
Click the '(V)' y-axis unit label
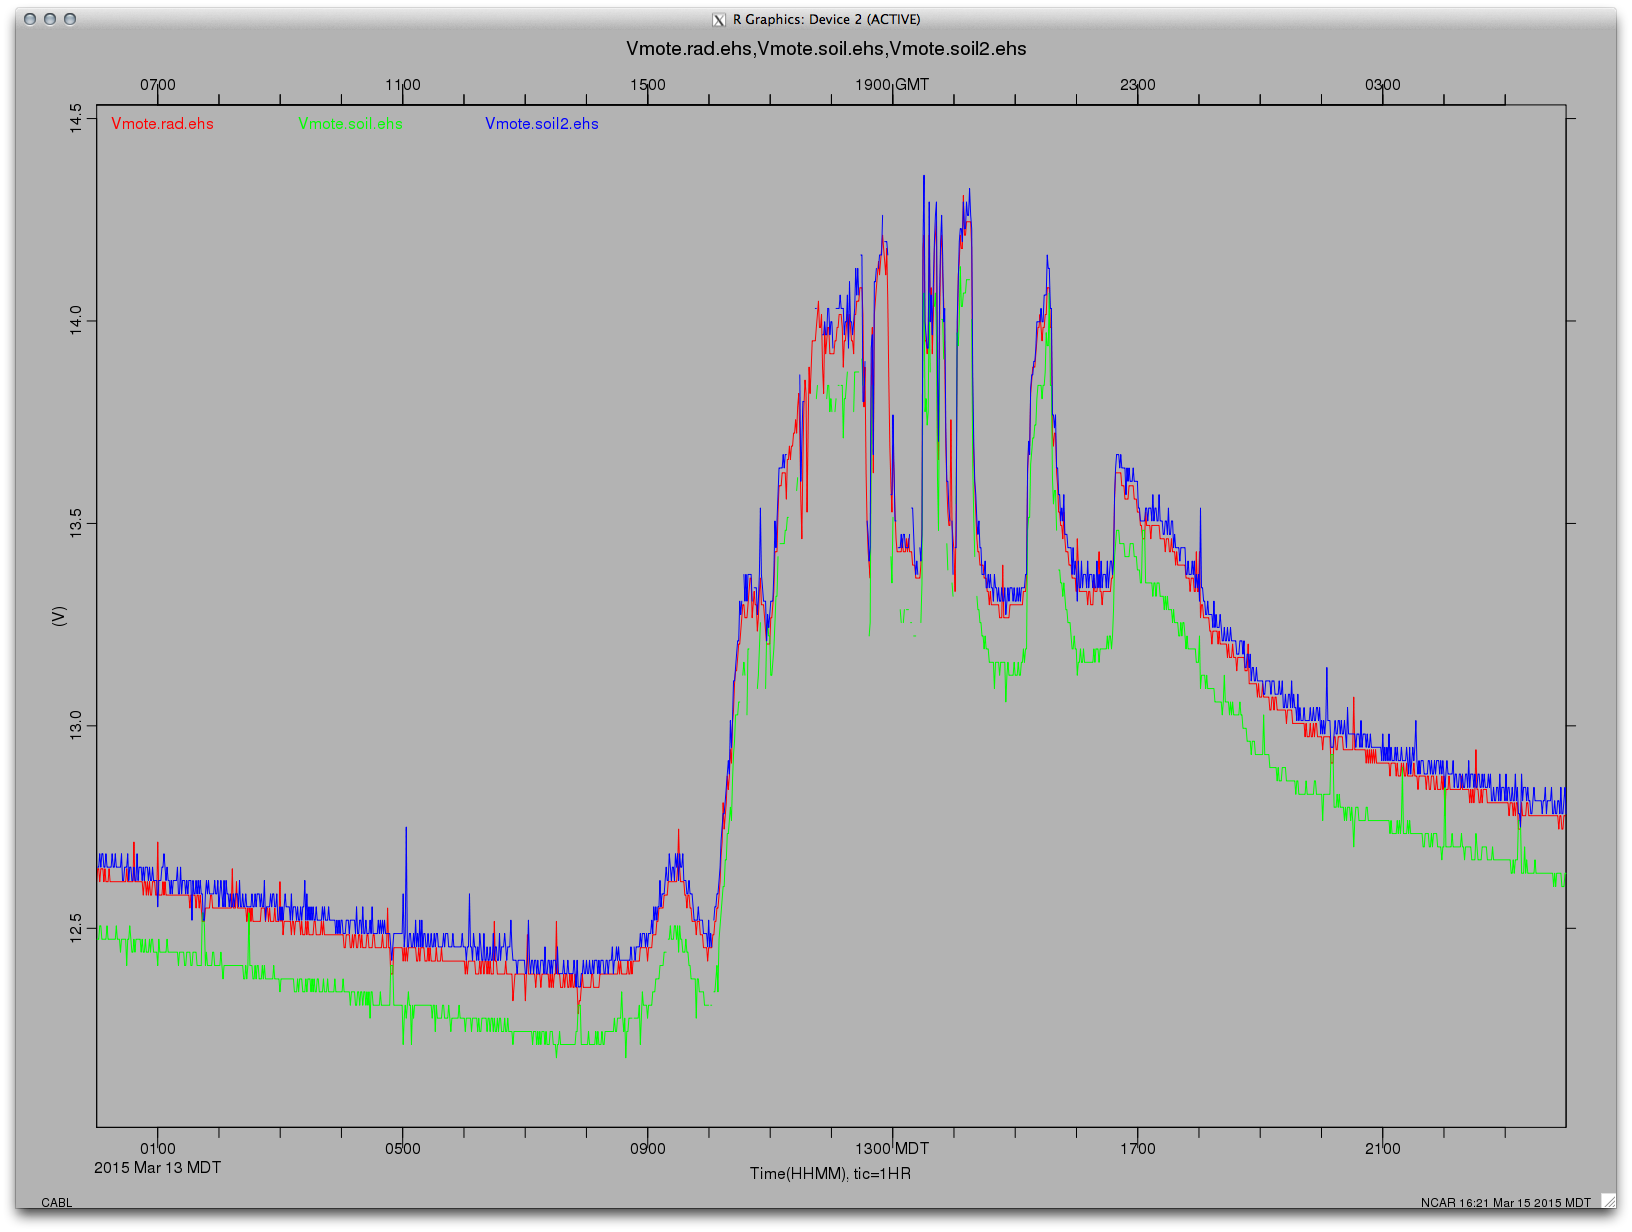59,616
